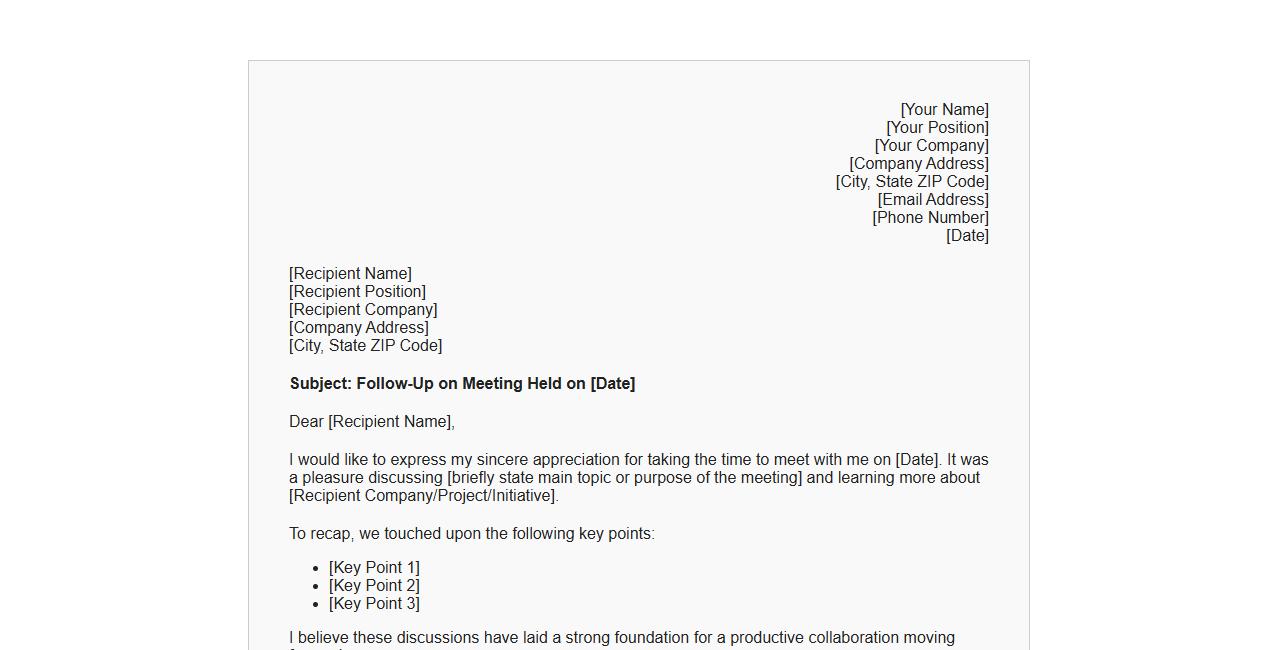Screen dimensions: 1278x650
Task: Click the [Your Position] placeholder line
Action: [937, 128]
